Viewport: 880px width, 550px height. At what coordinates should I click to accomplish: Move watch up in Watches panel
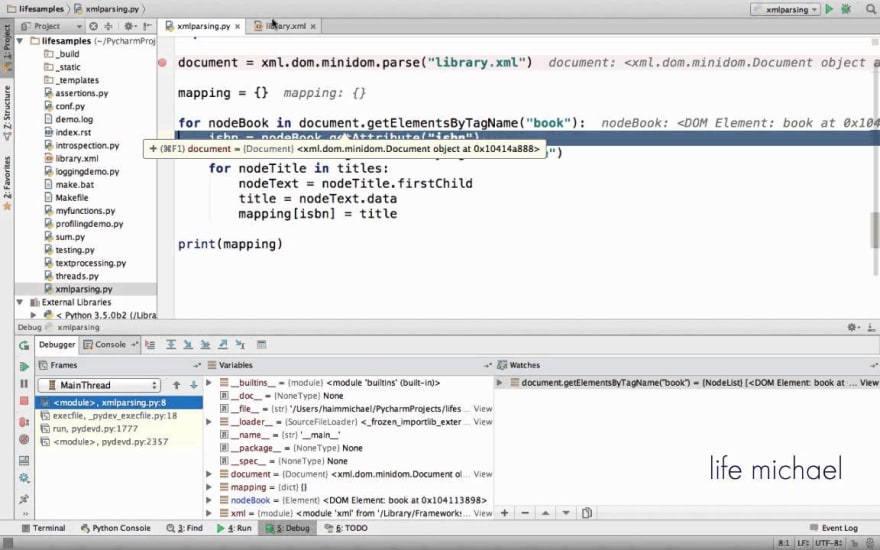(545, 513)
